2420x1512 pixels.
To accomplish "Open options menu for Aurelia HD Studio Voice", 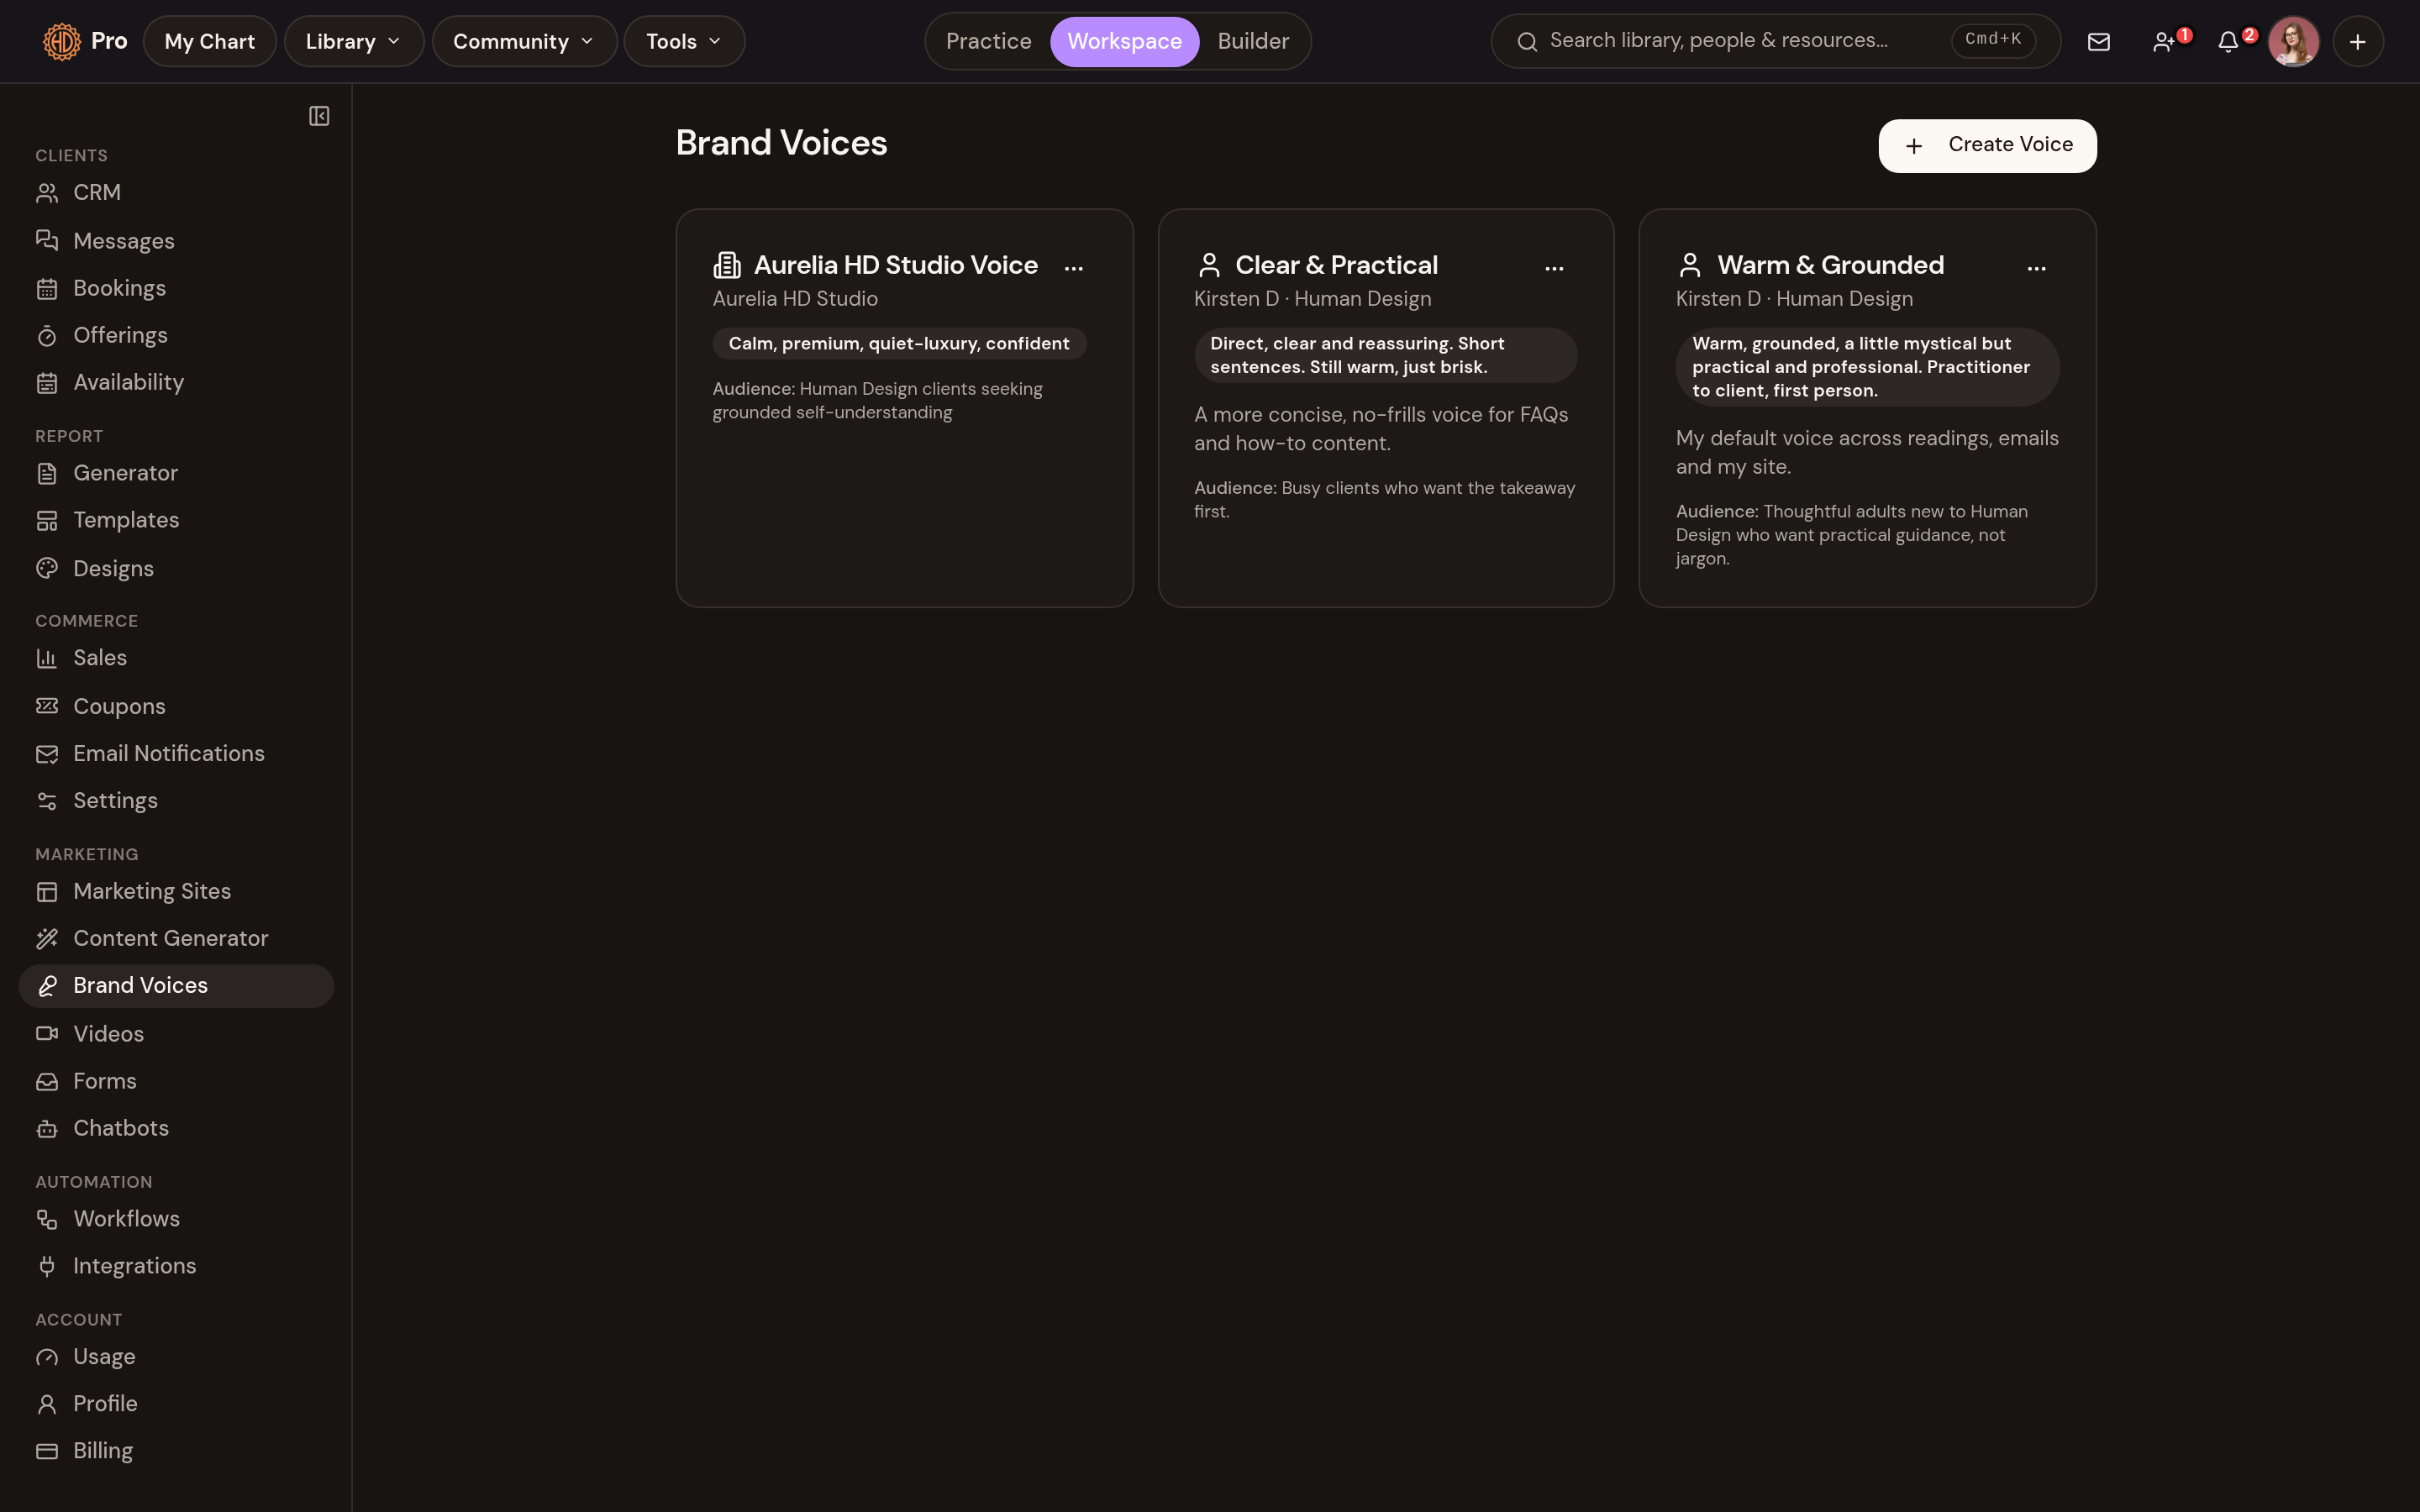I will 1074,268.
